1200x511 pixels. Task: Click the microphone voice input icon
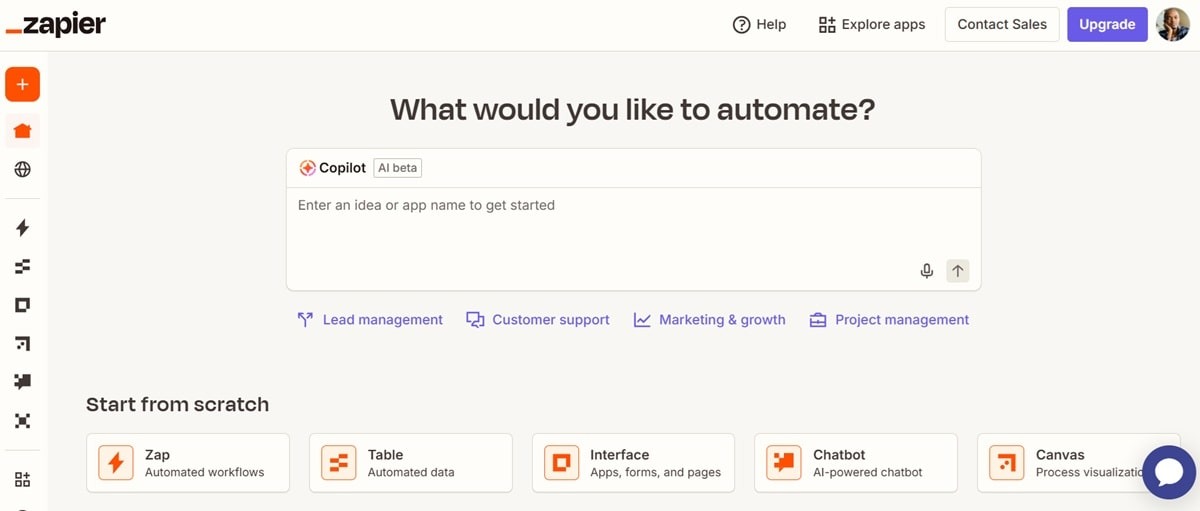click(x=927, y=271)
